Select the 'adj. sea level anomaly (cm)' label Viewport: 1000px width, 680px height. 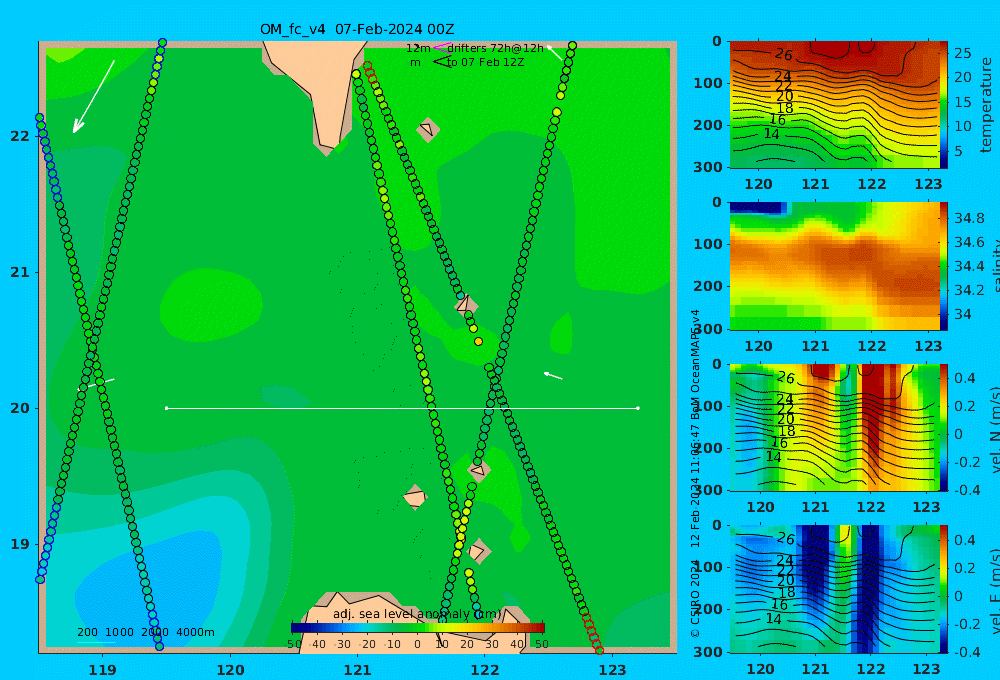pyautogui.click(x=417, y=614)
